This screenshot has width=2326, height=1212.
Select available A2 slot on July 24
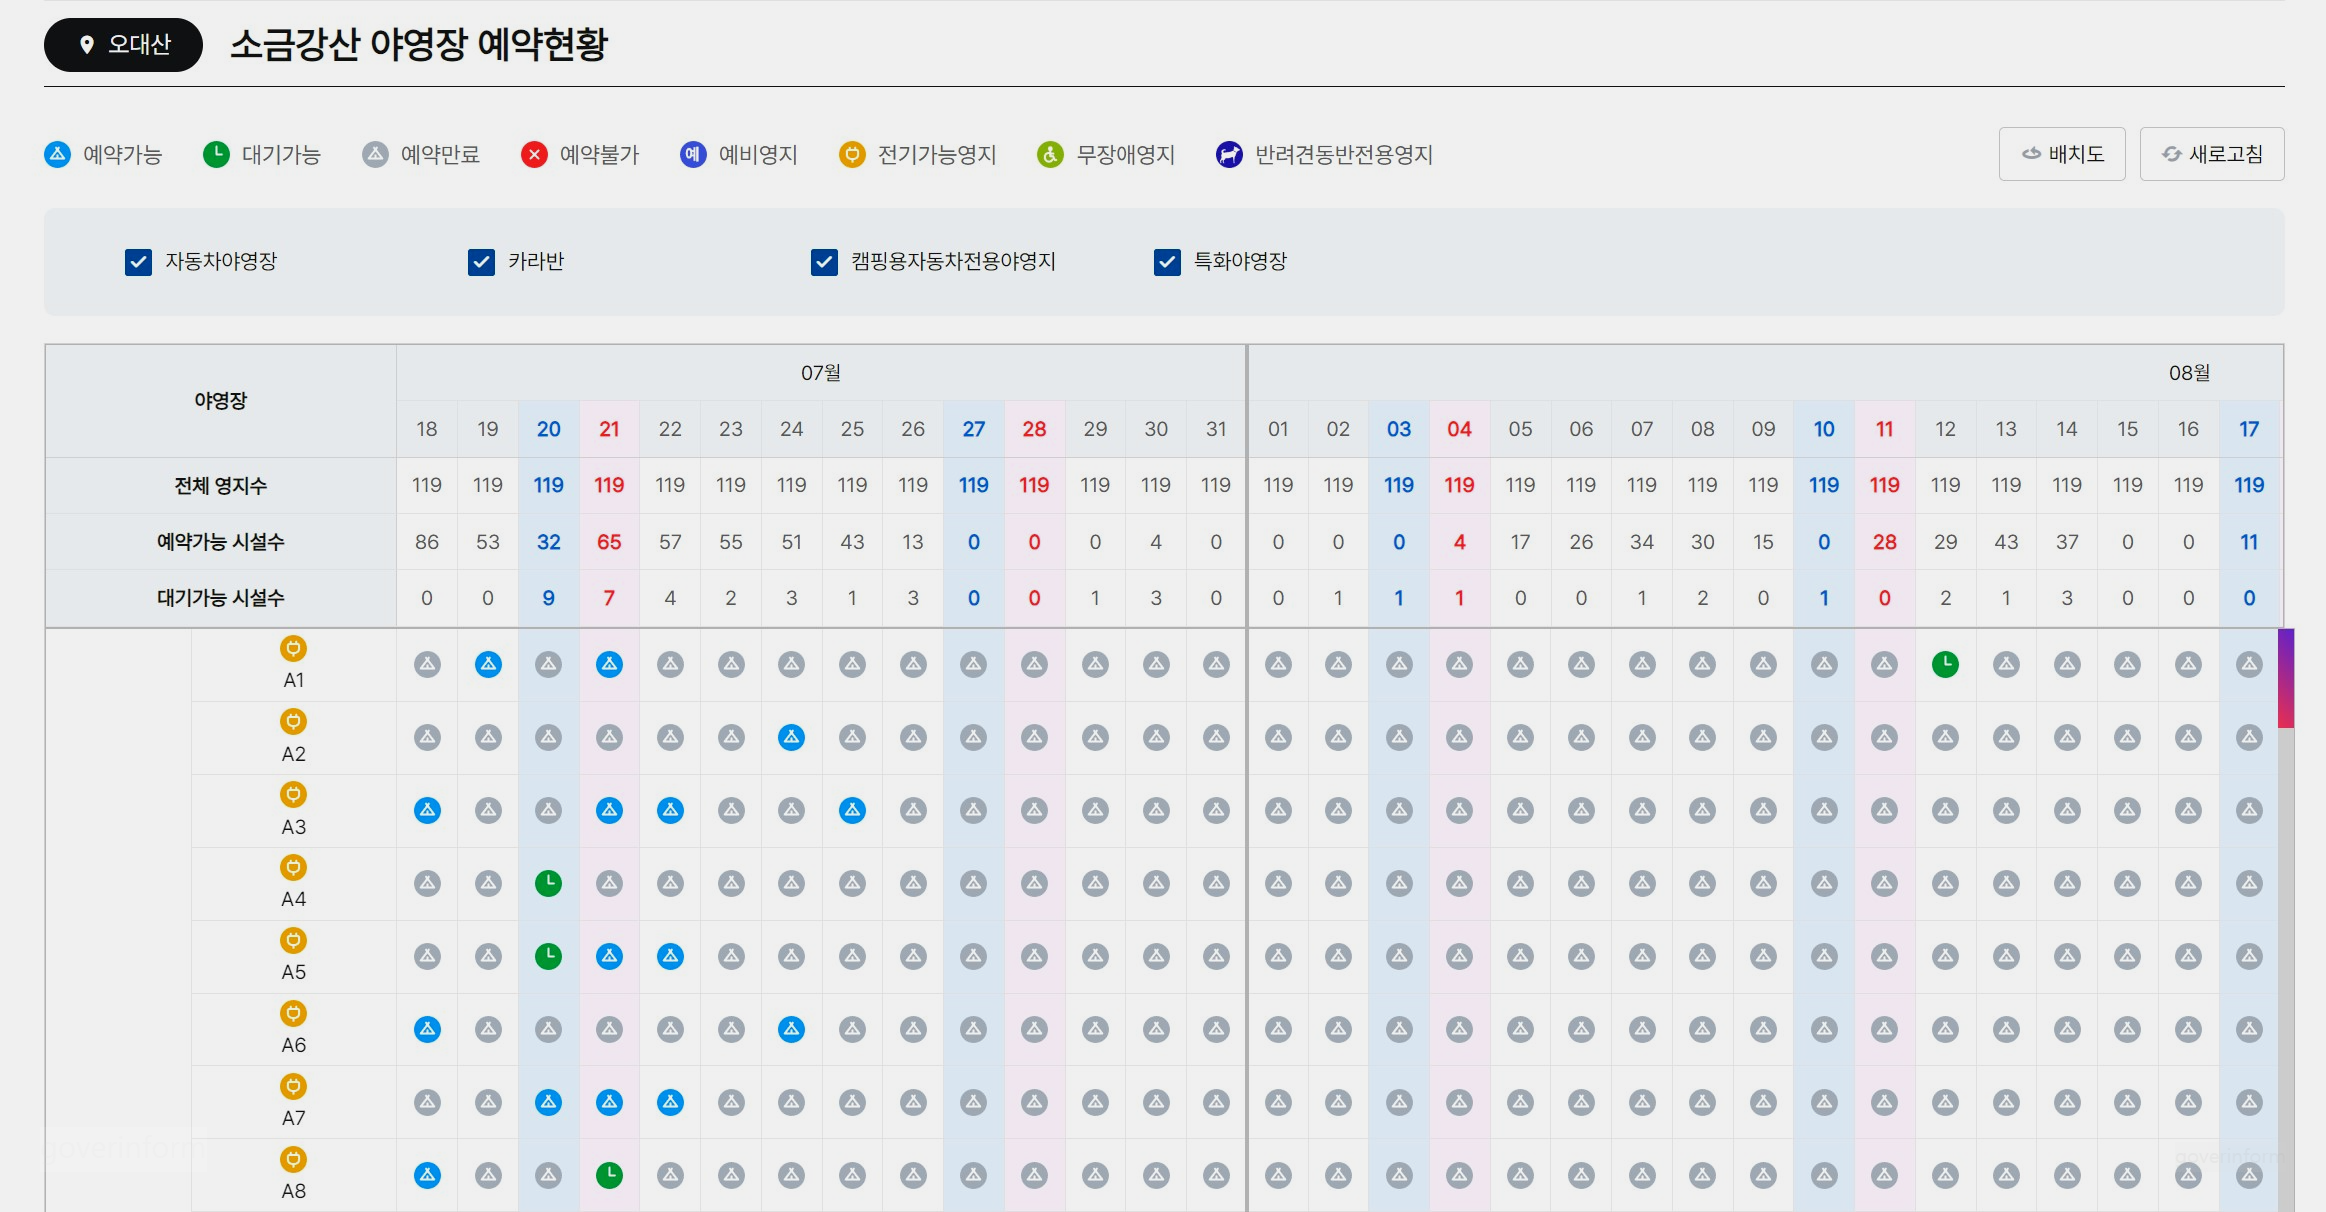click(791, 737)
